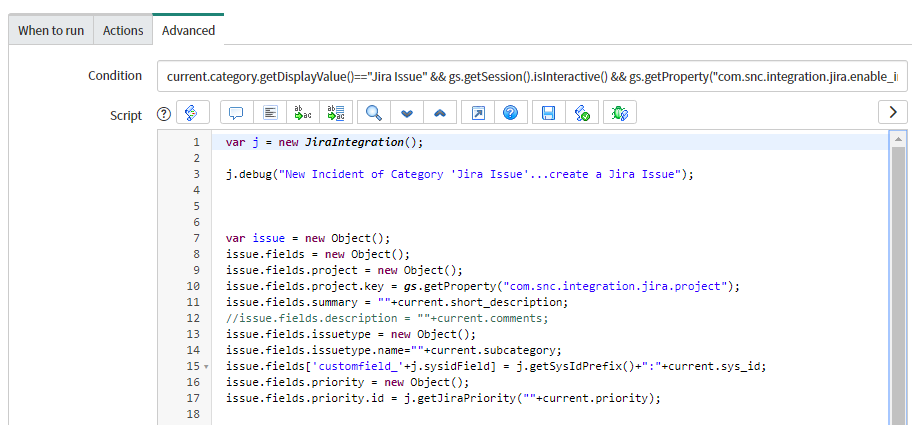
Task: Click the issue.fields.priority.id getJiraPriority line
Action: (443, 398)
